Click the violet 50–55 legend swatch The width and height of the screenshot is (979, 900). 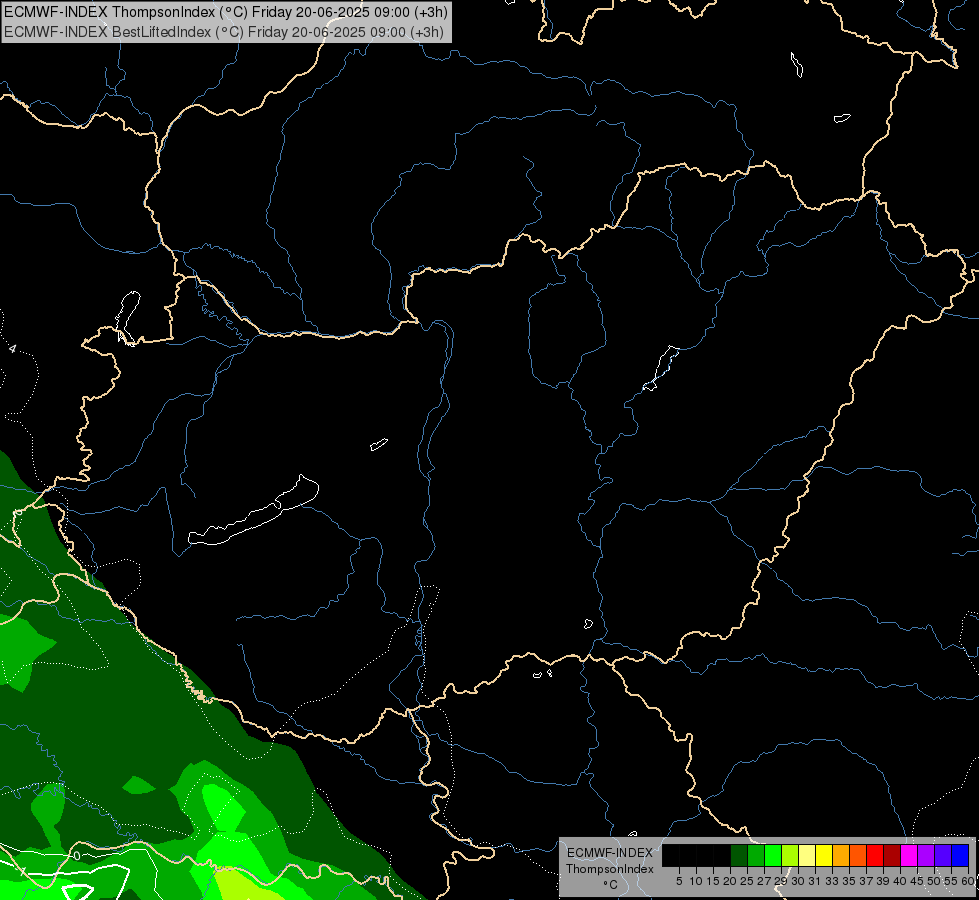click(x=943, y=855)
